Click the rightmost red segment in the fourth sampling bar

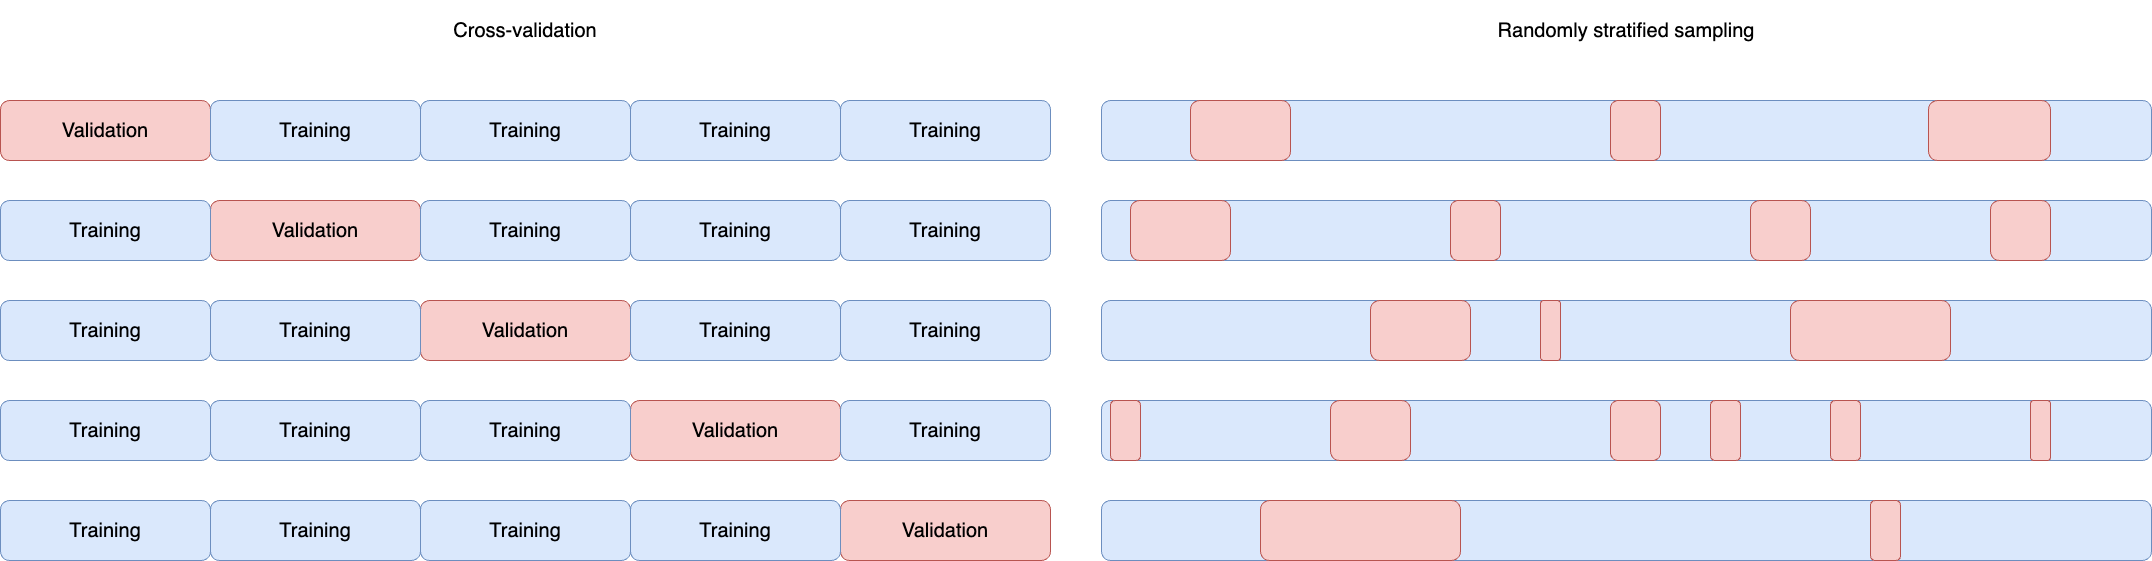coord(2040,430)
